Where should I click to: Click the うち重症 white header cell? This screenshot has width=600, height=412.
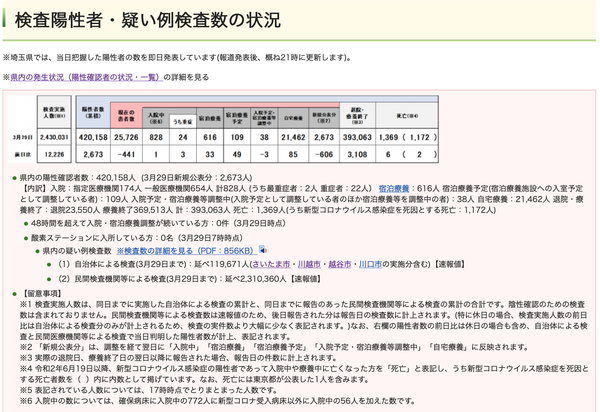coord(183,121)
